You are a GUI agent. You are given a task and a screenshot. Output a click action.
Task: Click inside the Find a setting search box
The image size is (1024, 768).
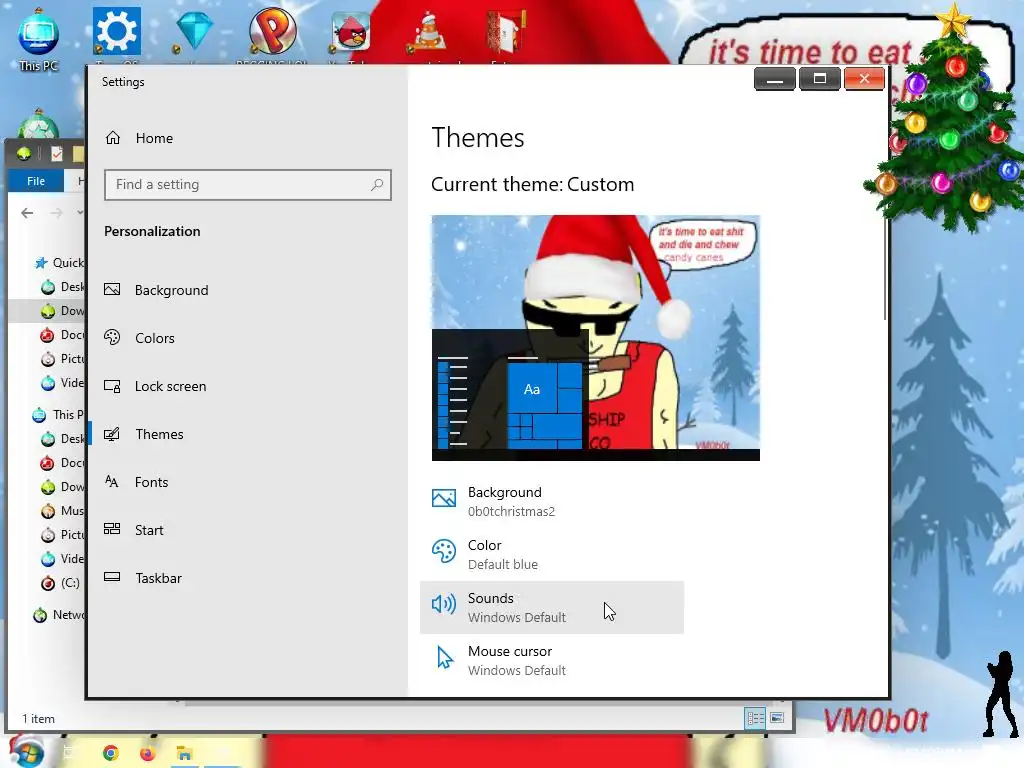point(248,185)
